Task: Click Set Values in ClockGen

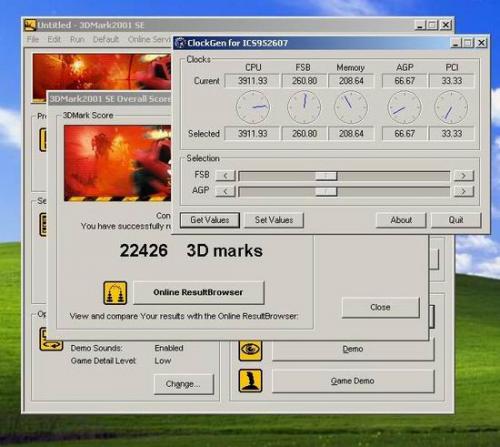Action: [274, 220]
